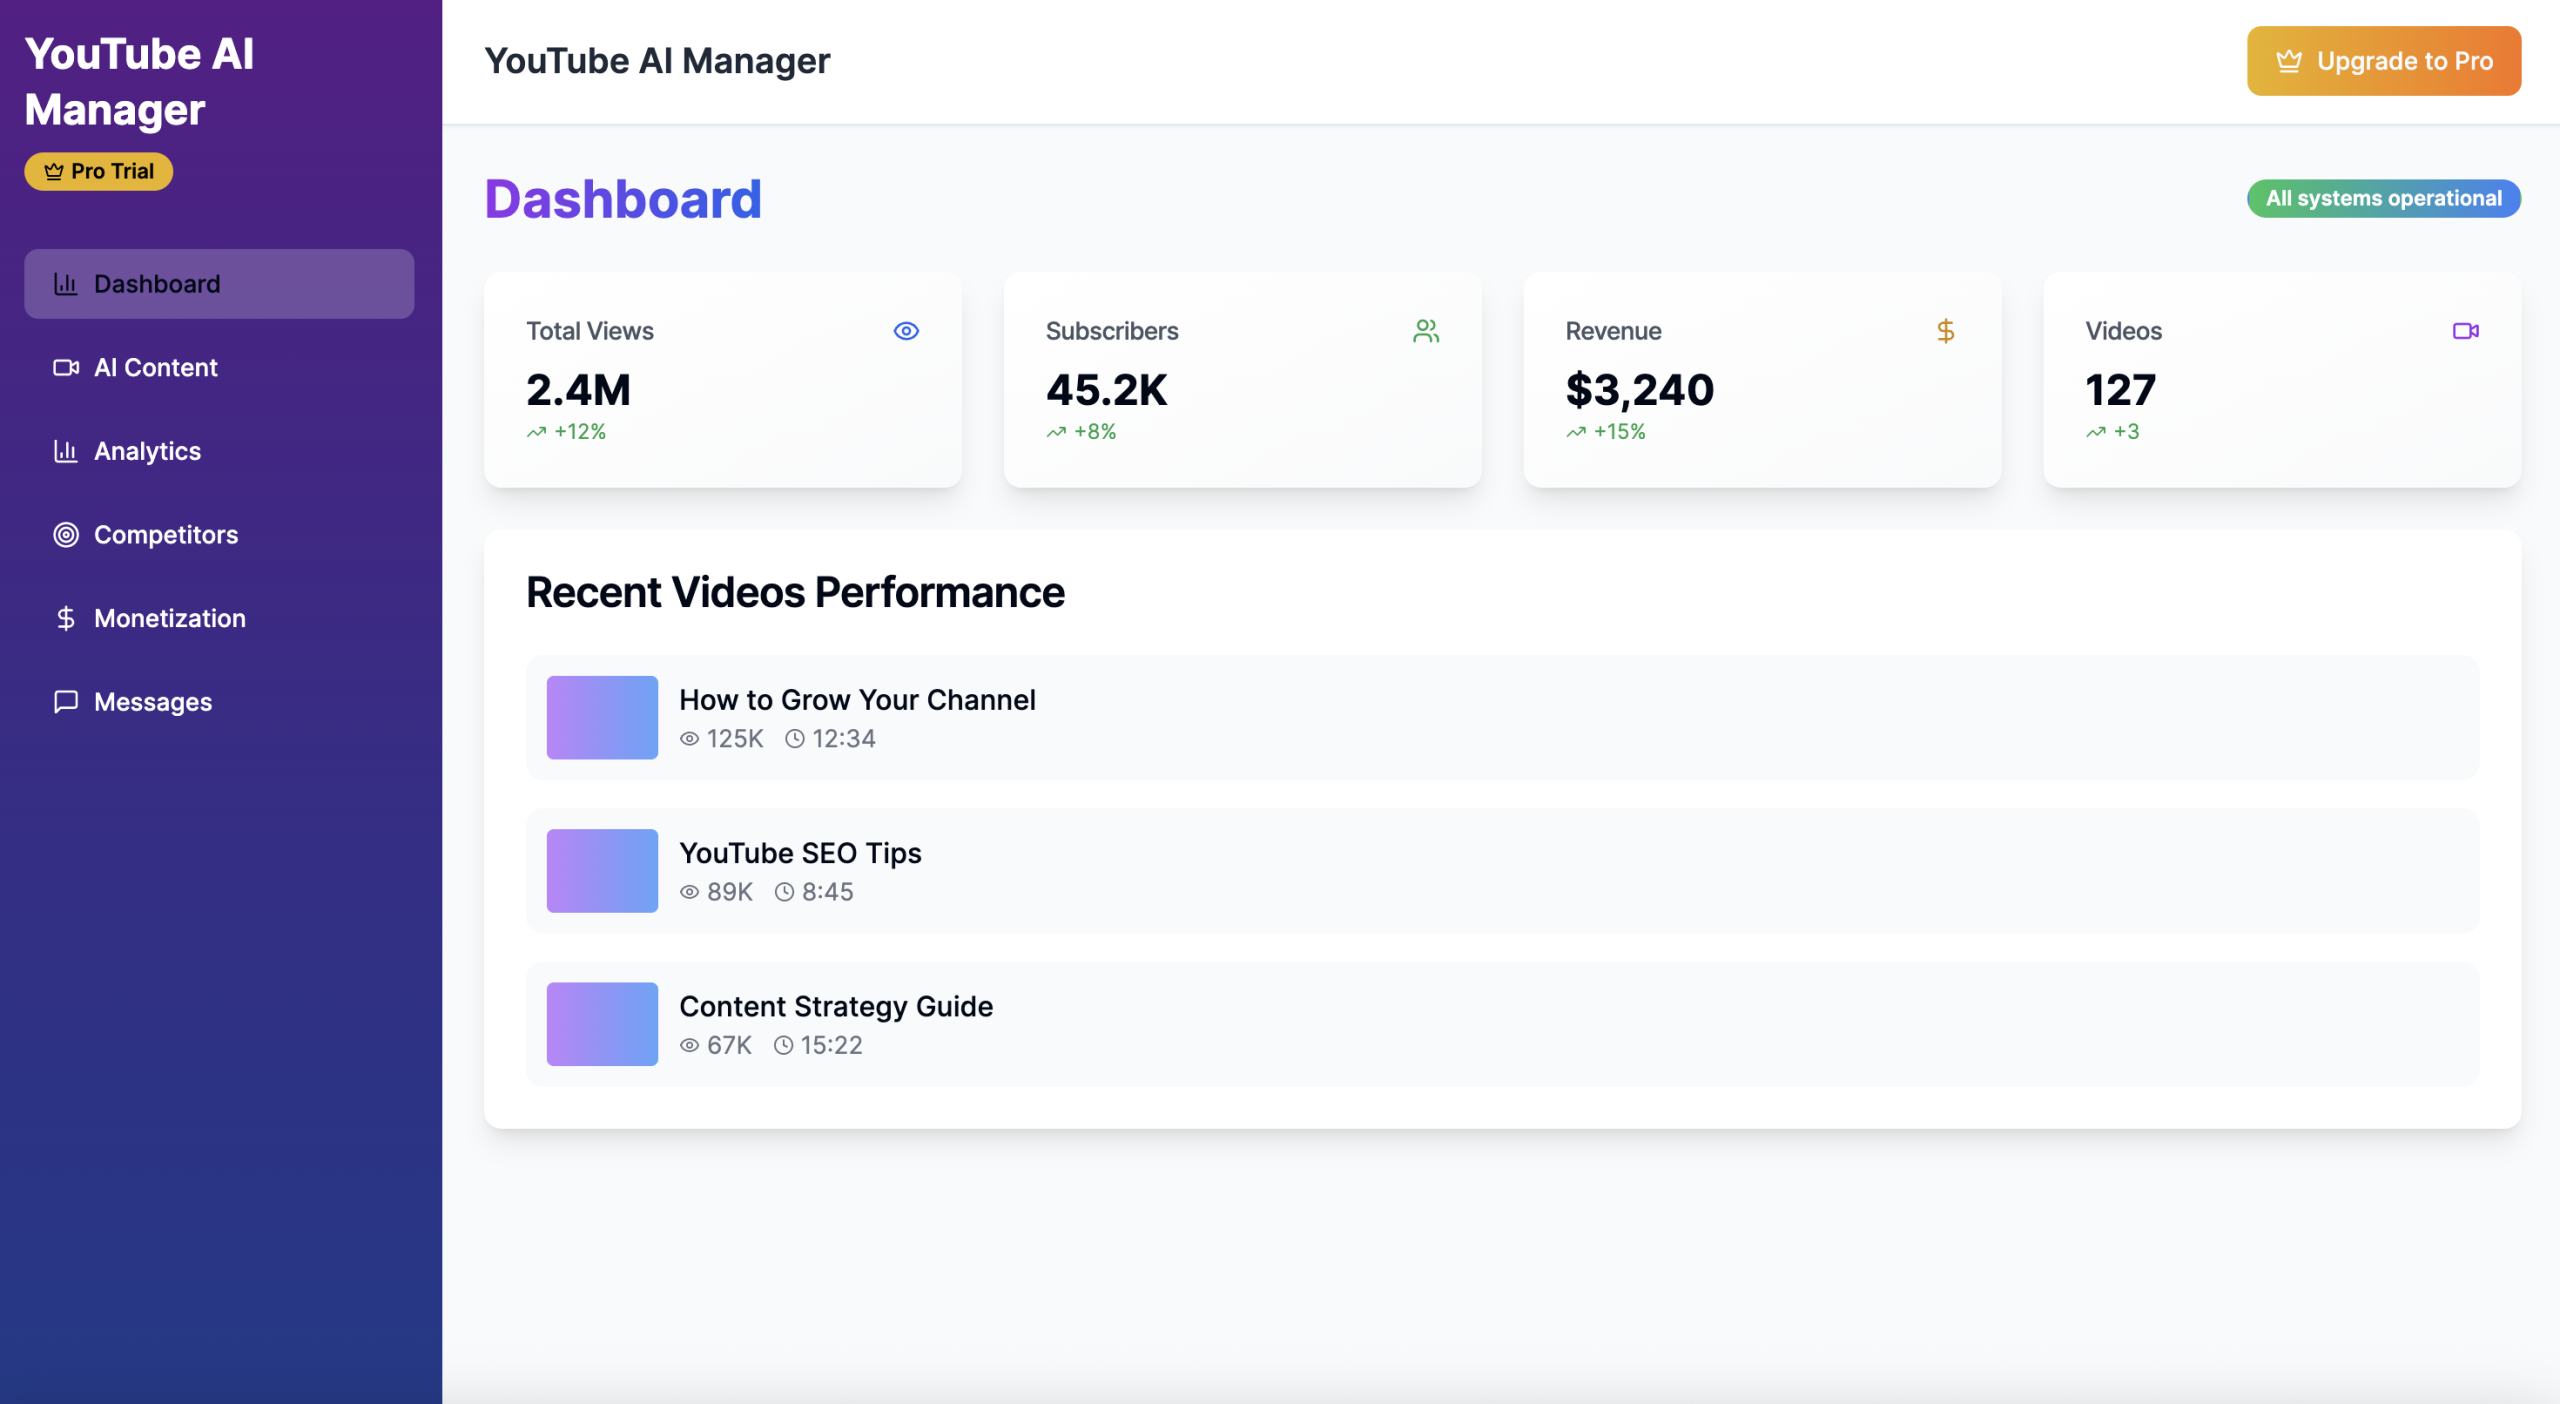Screen dimensions: 2560x1404
Task: Click the 2.4M total views value
Action: point(578,389)
